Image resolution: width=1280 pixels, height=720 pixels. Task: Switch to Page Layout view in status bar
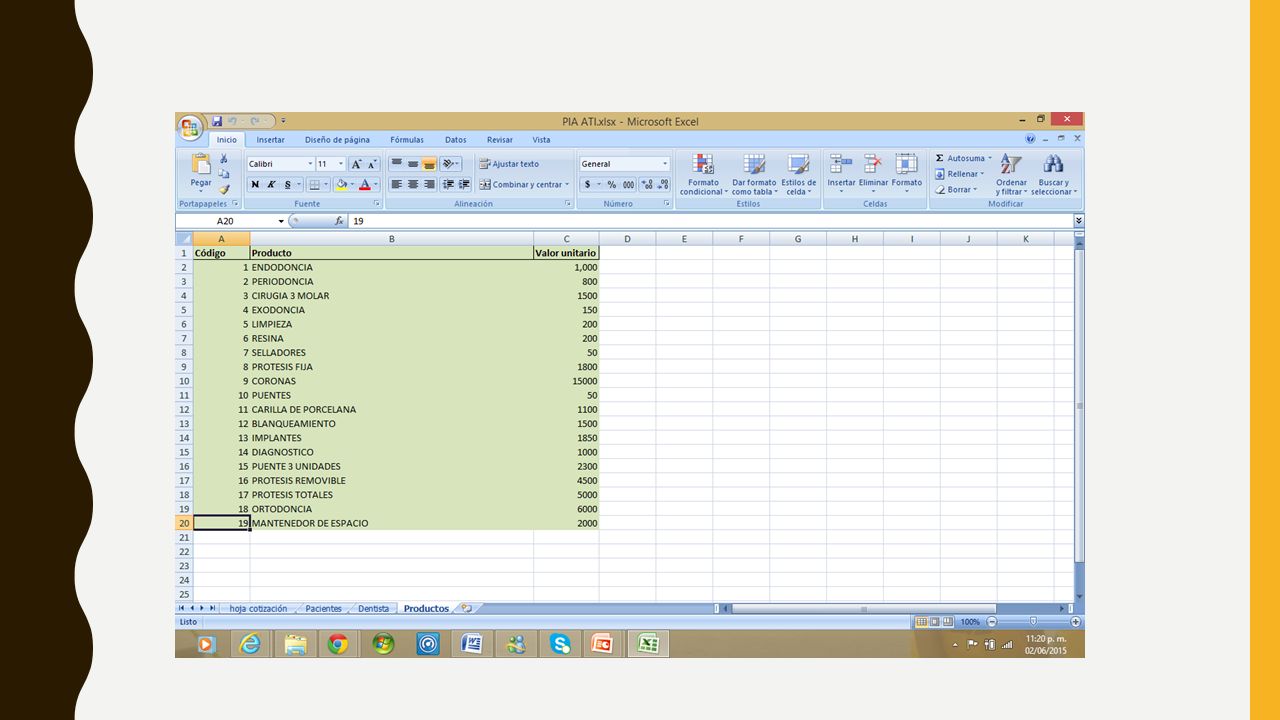pos(934,622)
